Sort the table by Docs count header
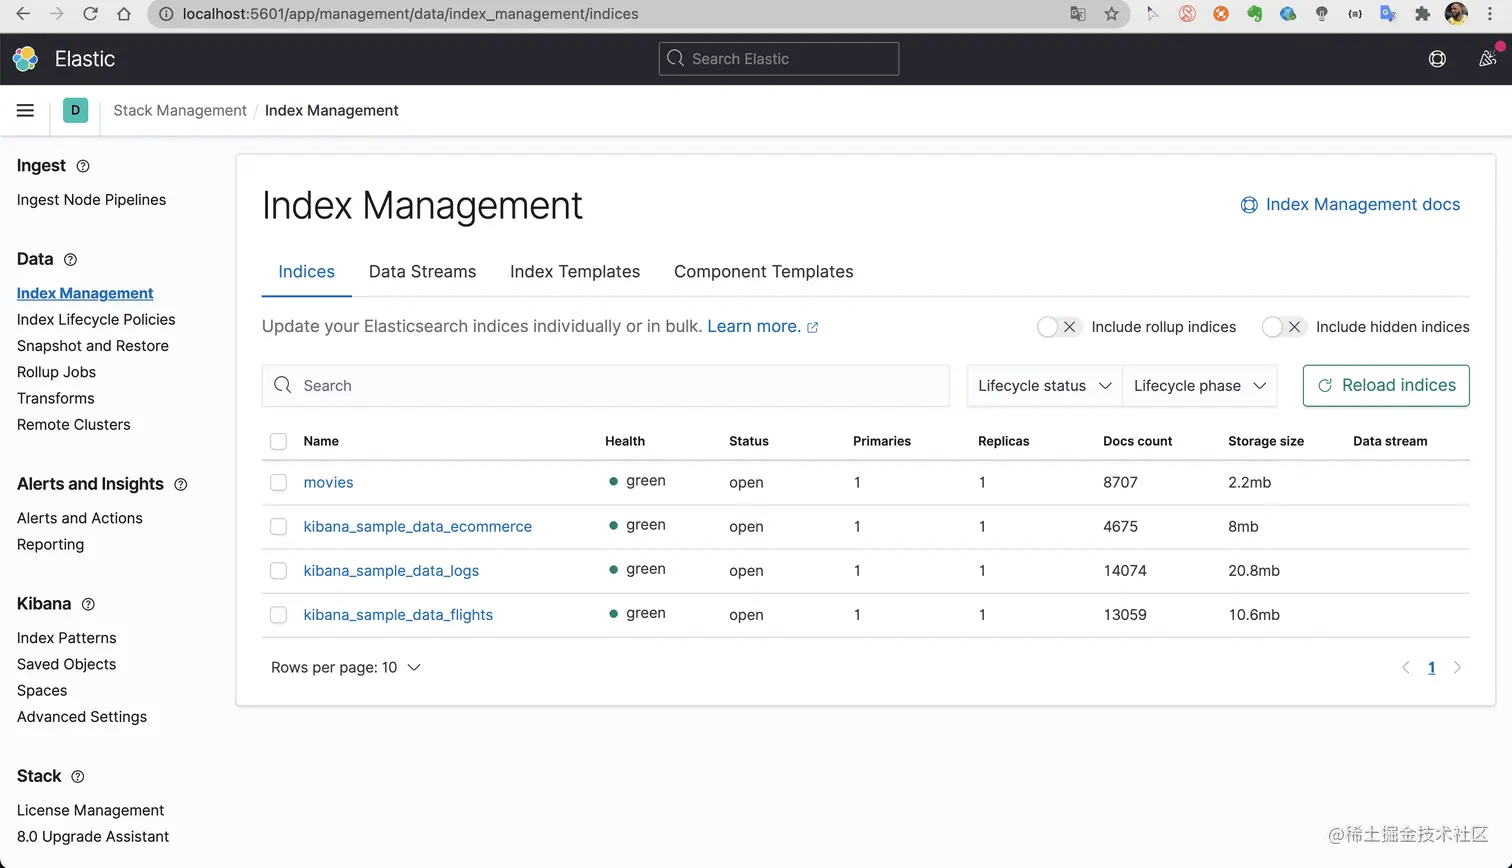Viewport: 1512px width, 868px height. click(1137, 441)
